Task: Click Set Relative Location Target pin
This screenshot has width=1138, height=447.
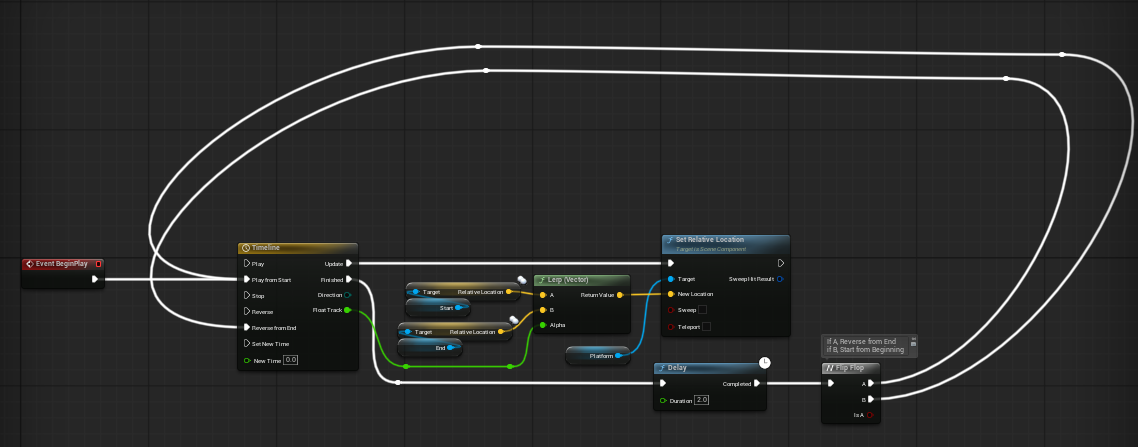Action: pos(670,279)
